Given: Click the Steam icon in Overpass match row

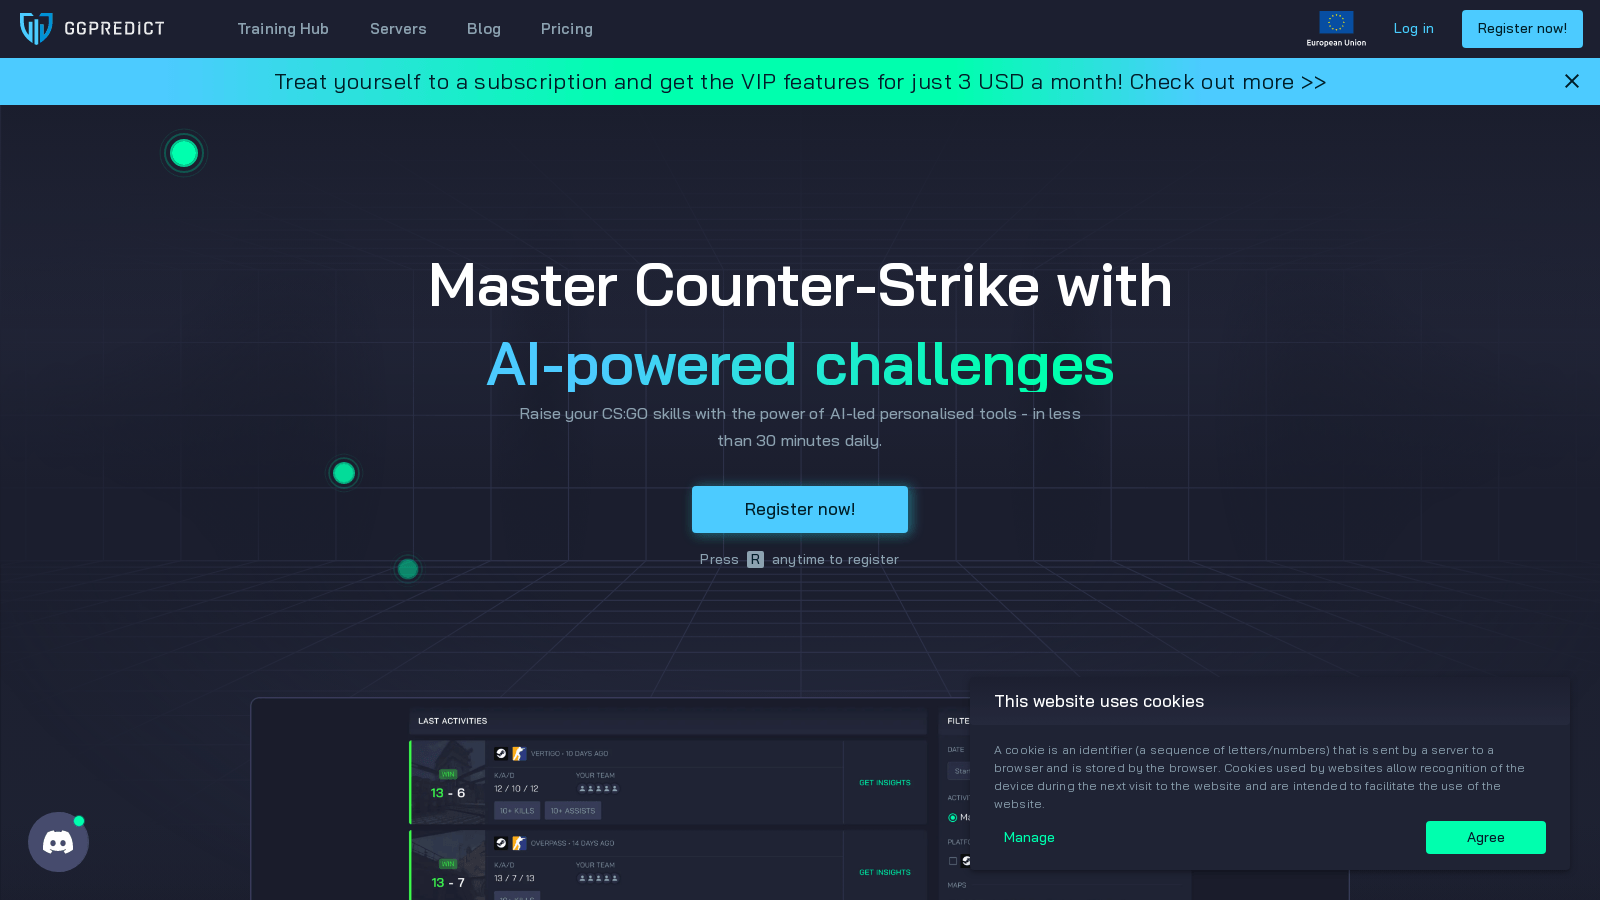Looking at the screenshot, I should tap(501, 843).
